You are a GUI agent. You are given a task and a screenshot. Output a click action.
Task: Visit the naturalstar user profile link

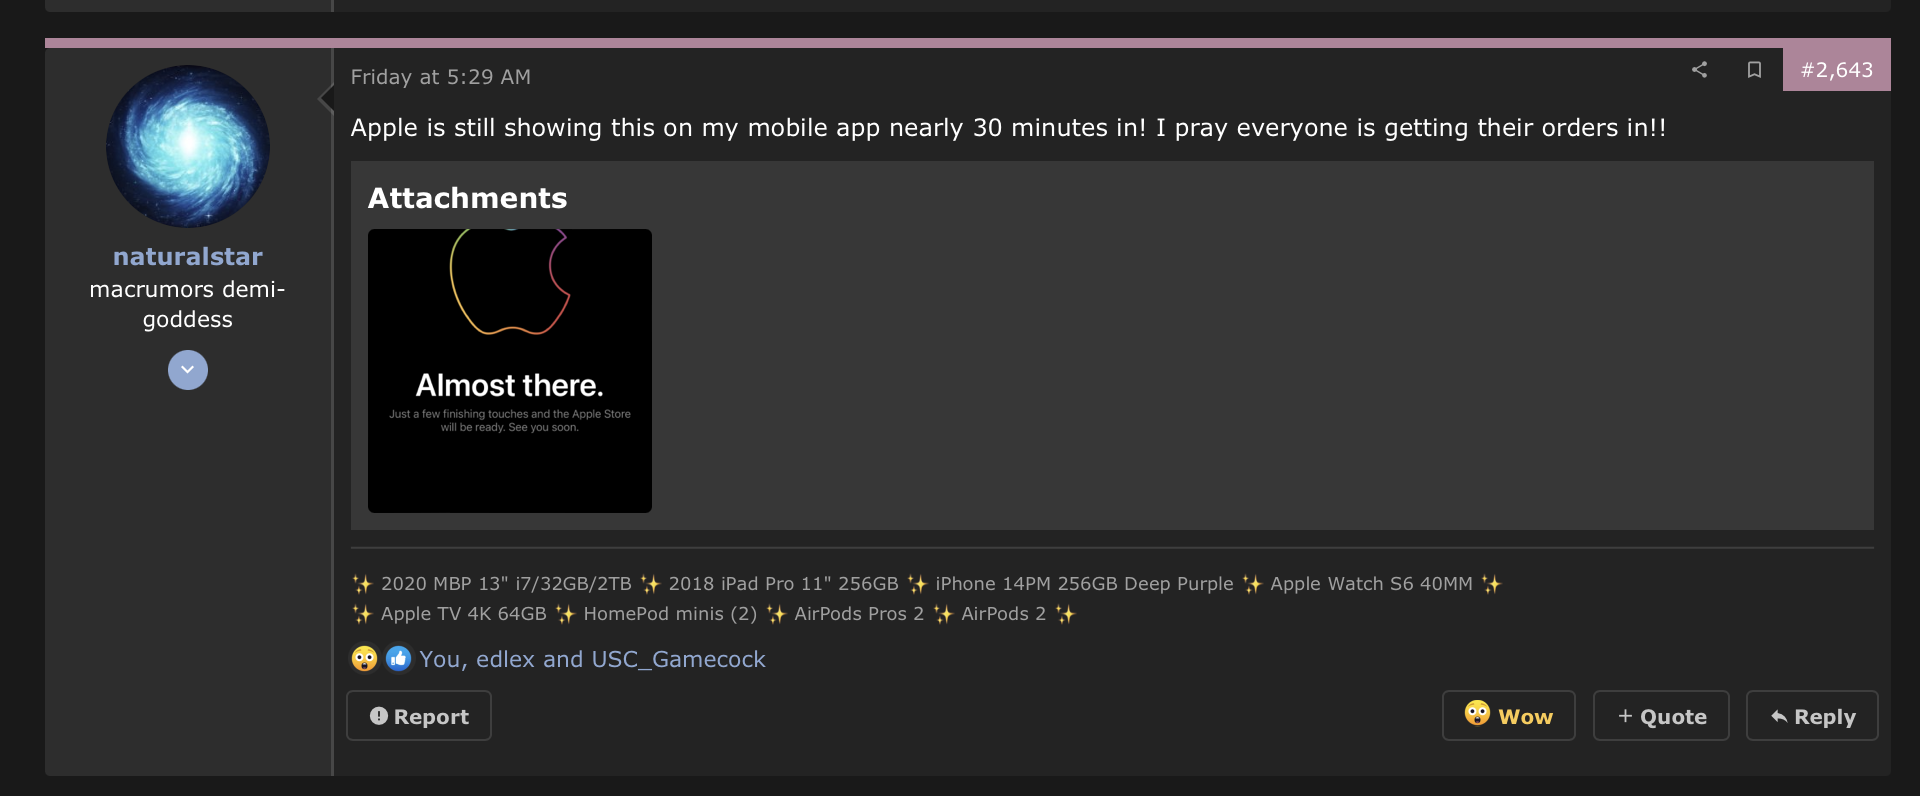point(188,257)
